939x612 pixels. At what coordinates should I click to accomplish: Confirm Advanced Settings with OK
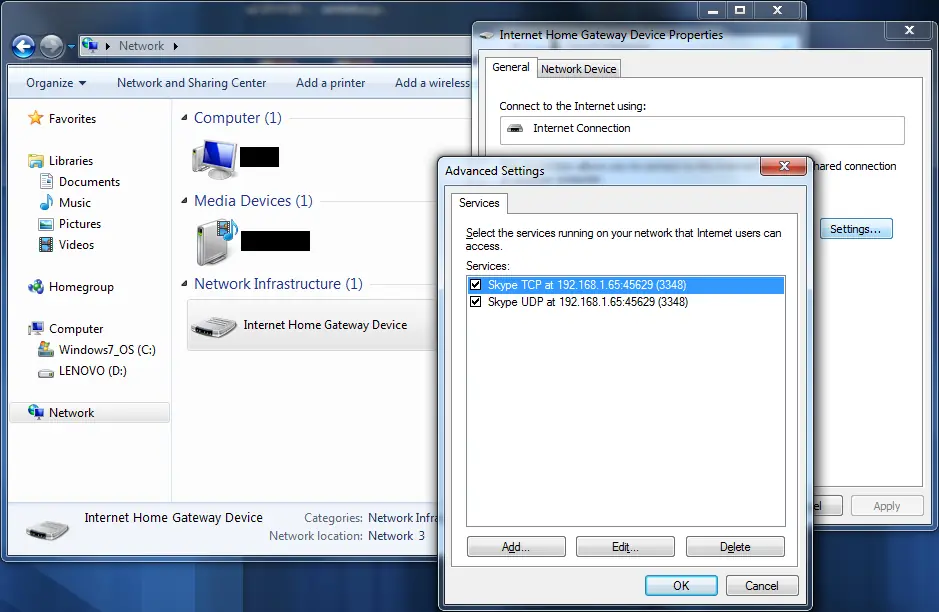[681, 585]
